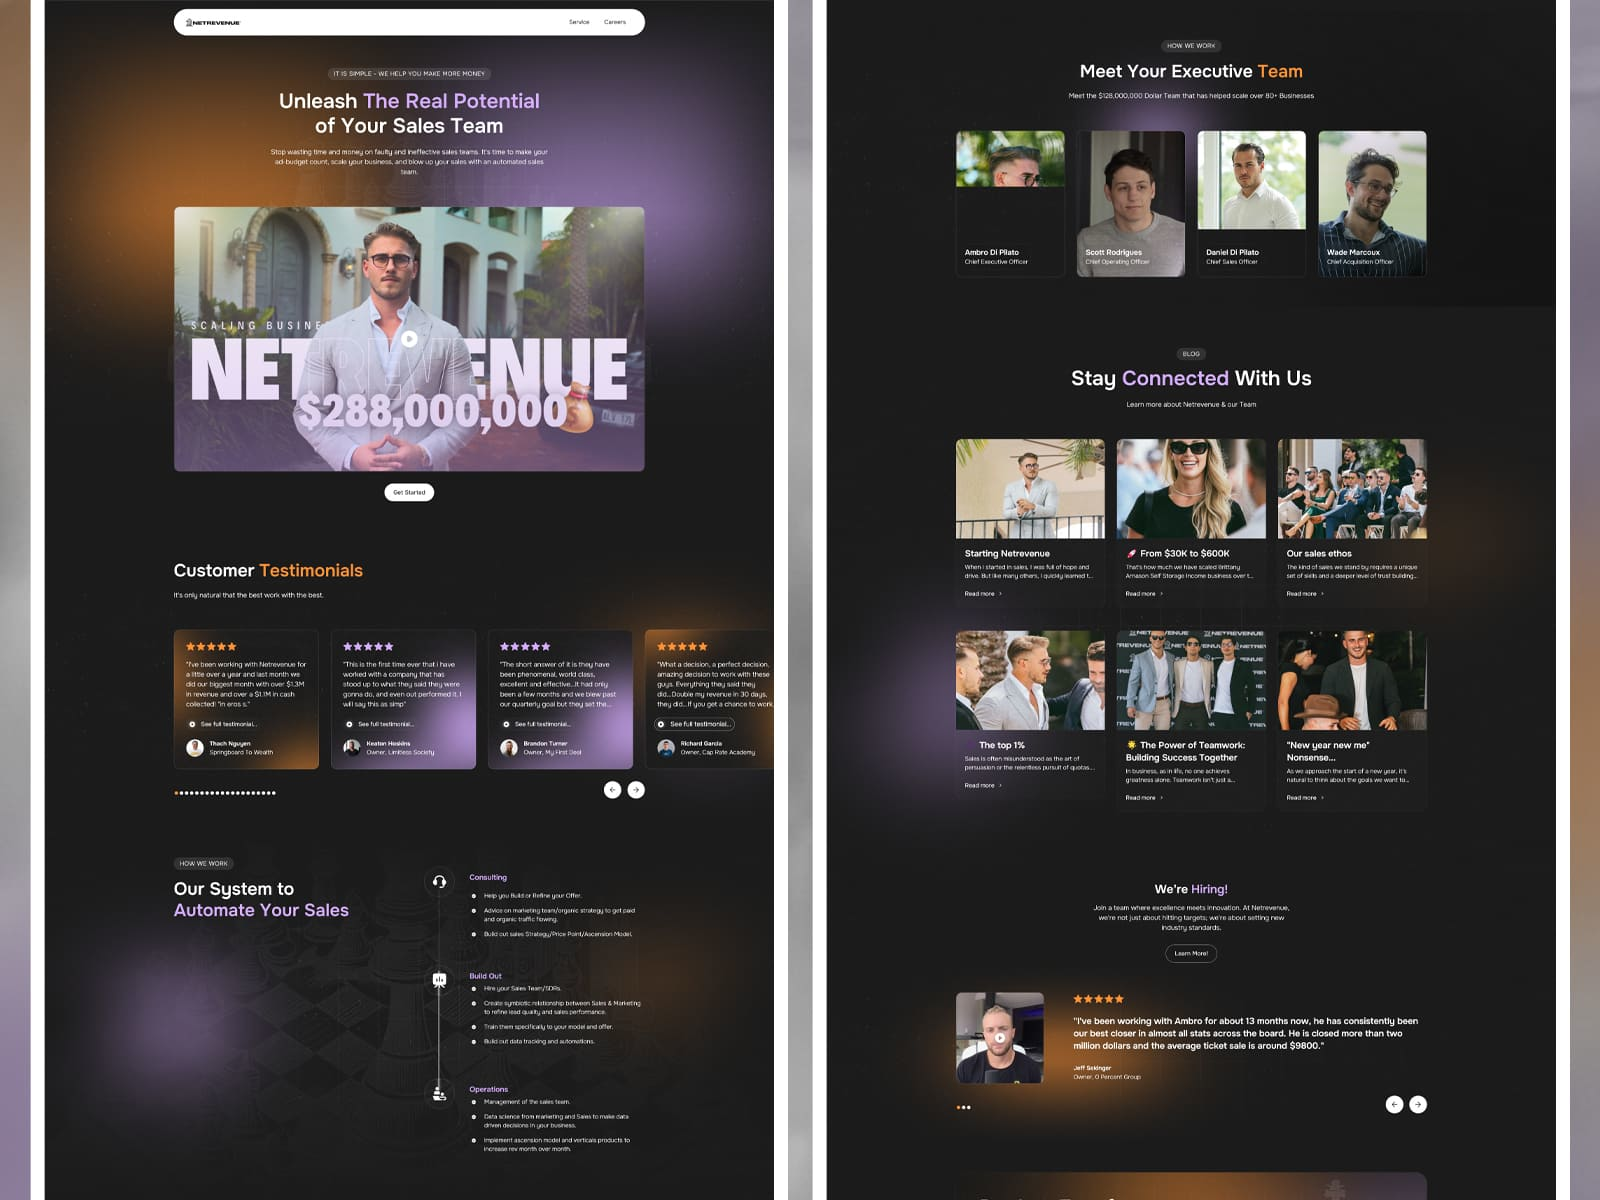
Task: Read more on Starting Netrevenue post
Action: pos(983,594)
